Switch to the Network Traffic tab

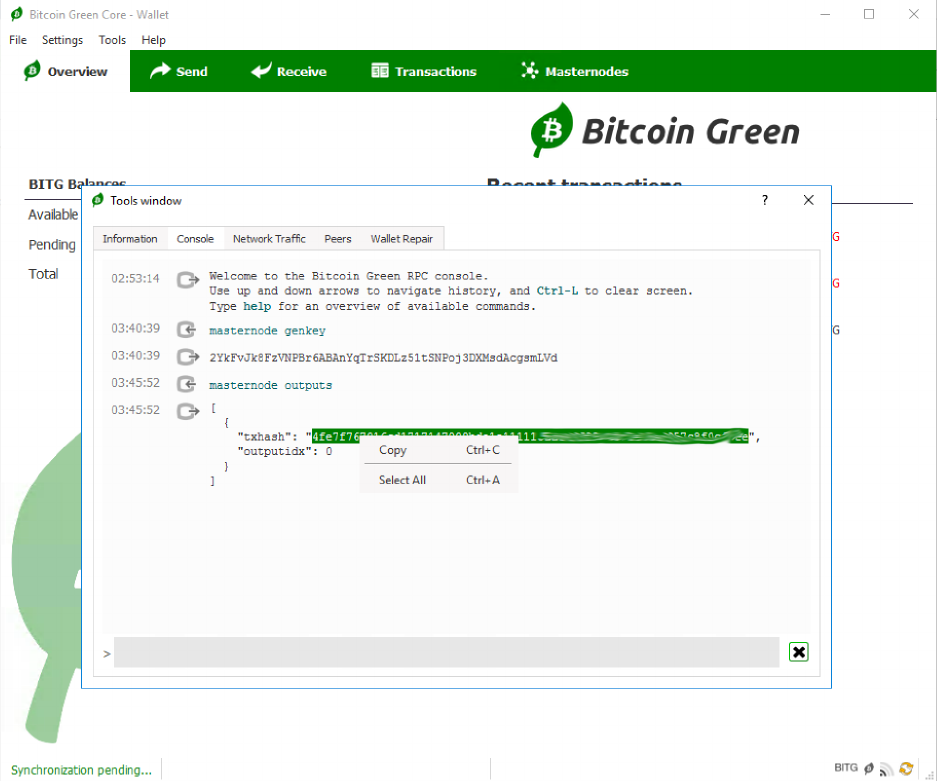point(269,239)
